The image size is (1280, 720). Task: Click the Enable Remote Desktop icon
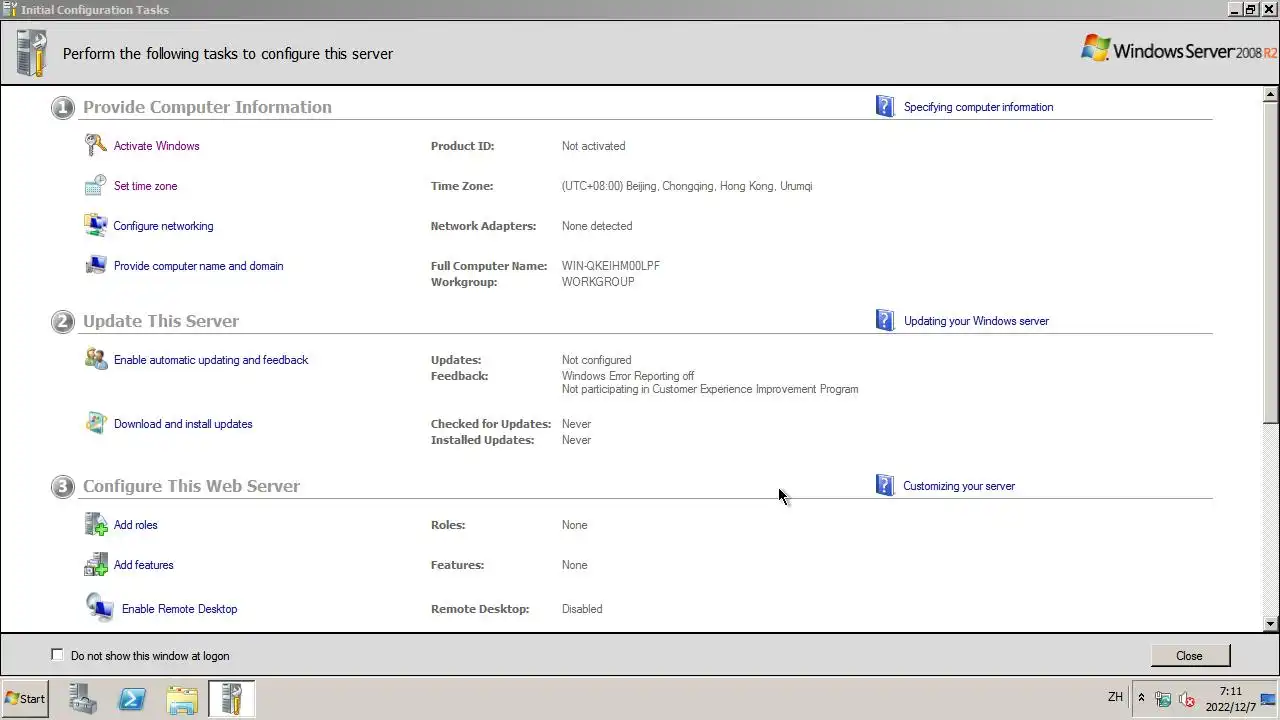[x=99, y=608]
